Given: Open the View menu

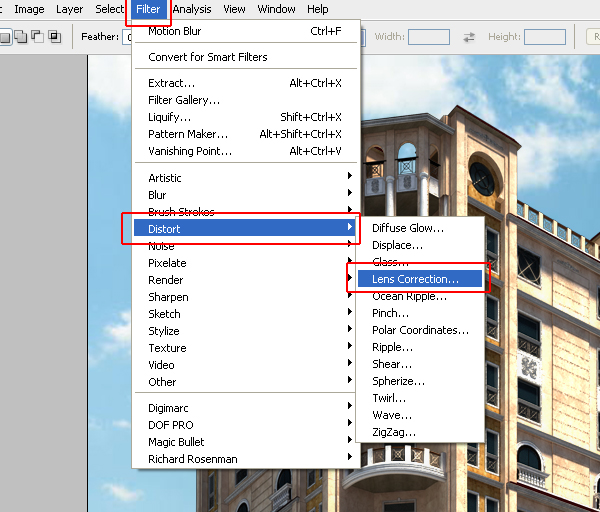Looking at the screenshot, I should [x=234, y=9].
